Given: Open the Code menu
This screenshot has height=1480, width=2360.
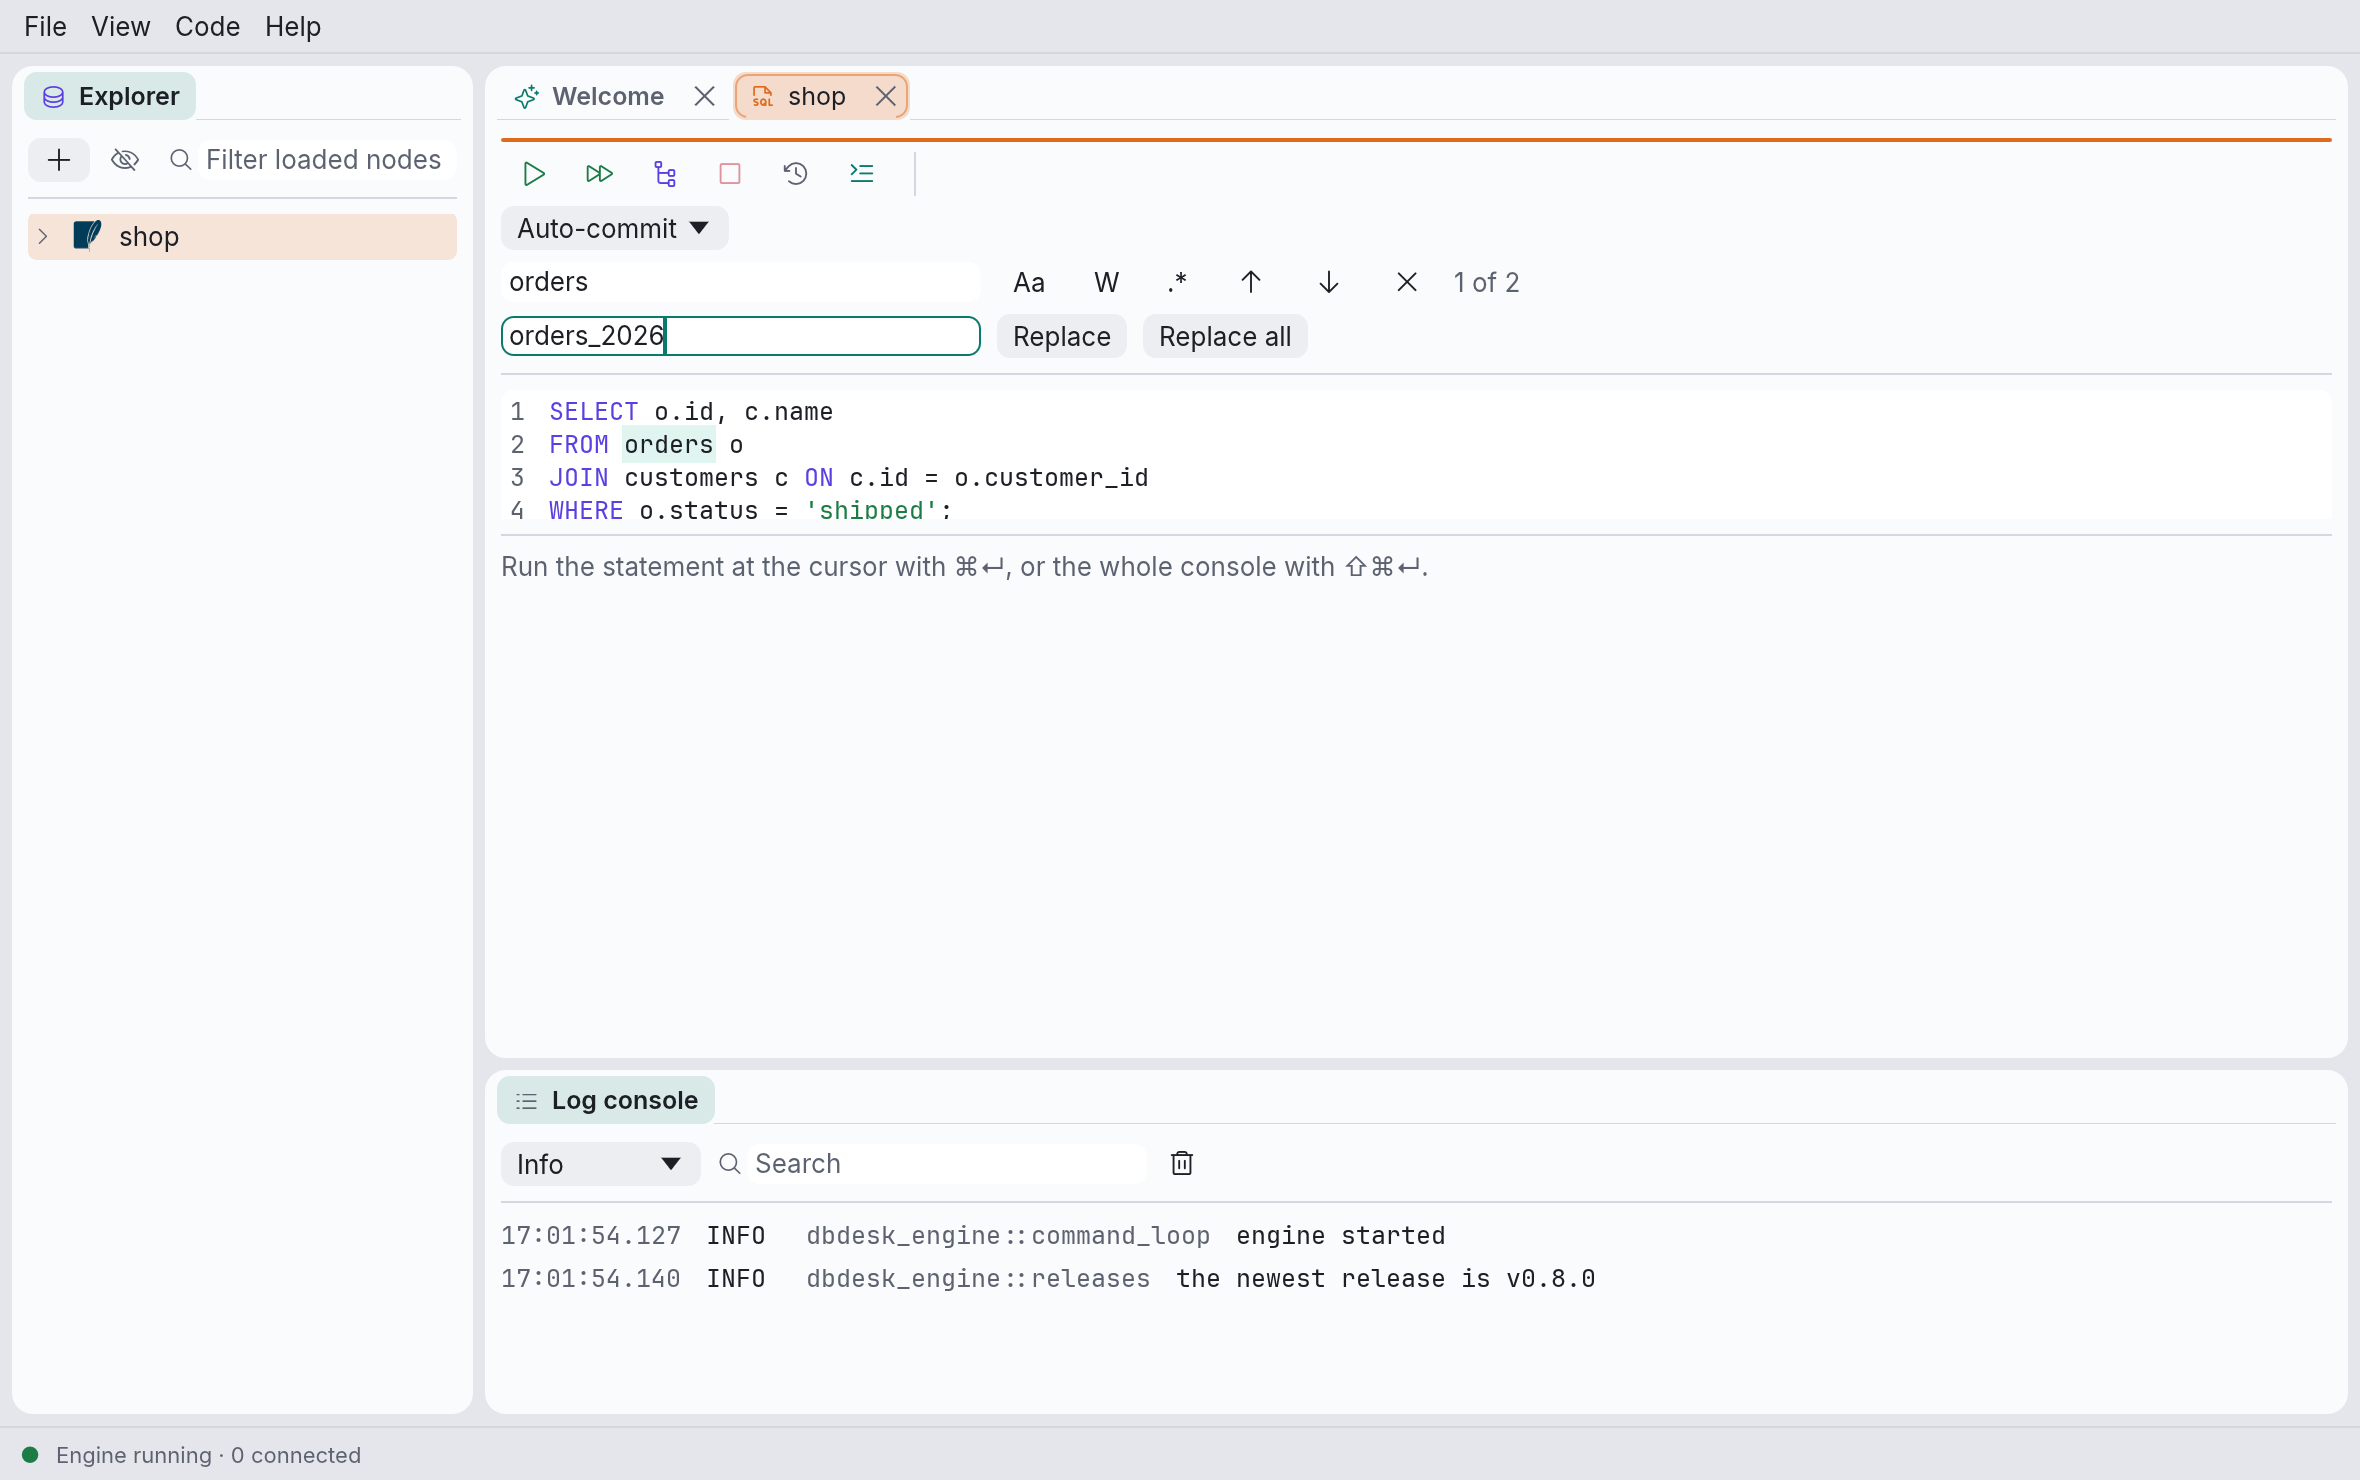Looking at the screenshot, I should (207, 26).
